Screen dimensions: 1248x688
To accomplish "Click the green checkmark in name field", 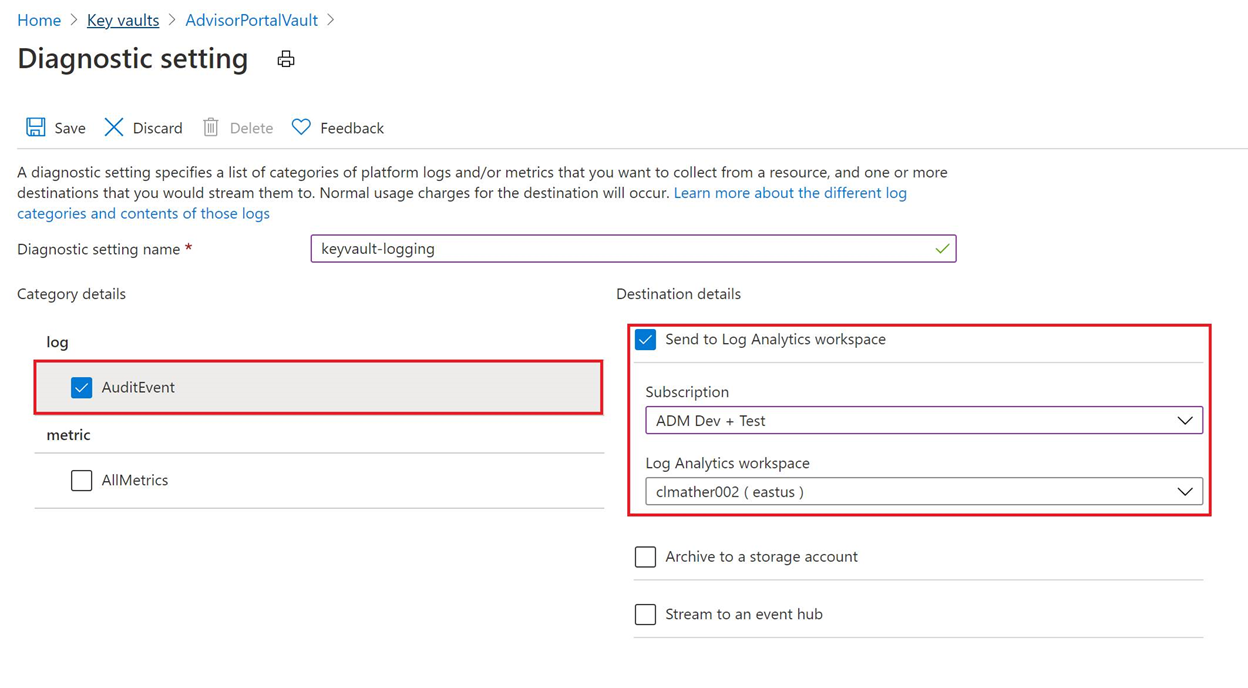I will (941, 249).
